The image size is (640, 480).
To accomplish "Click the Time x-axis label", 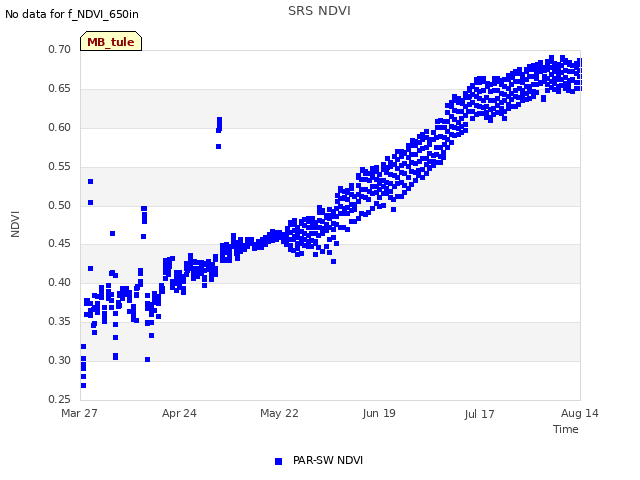I will click(x=566, y=429).
